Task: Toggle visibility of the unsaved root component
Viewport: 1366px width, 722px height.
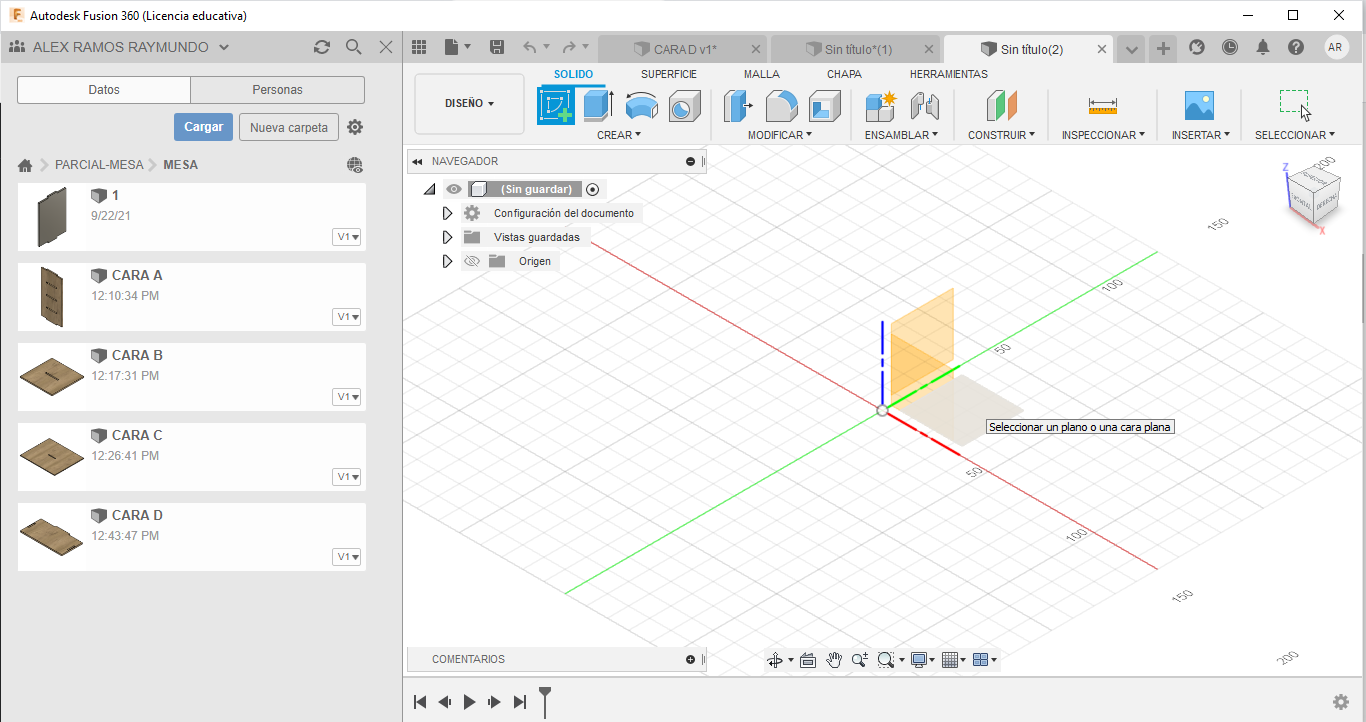Action: 454,189
